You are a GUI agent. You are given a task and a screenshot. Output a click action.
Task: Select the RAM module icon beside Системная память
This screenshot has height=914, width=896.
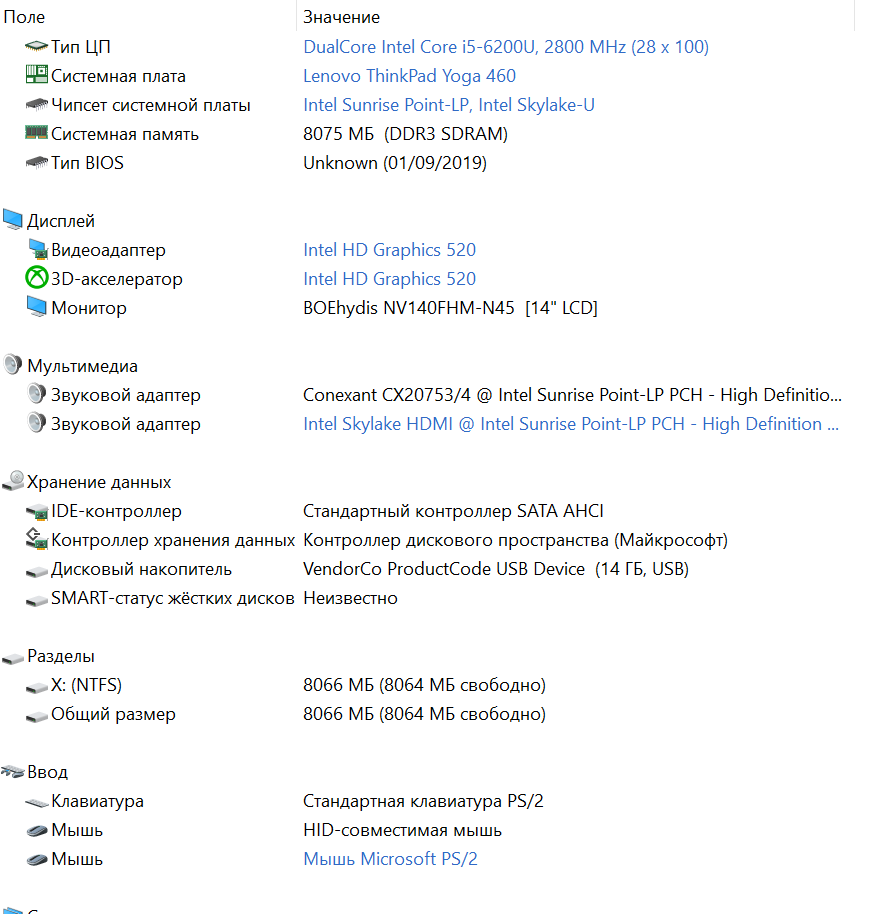tap(37, 133)
